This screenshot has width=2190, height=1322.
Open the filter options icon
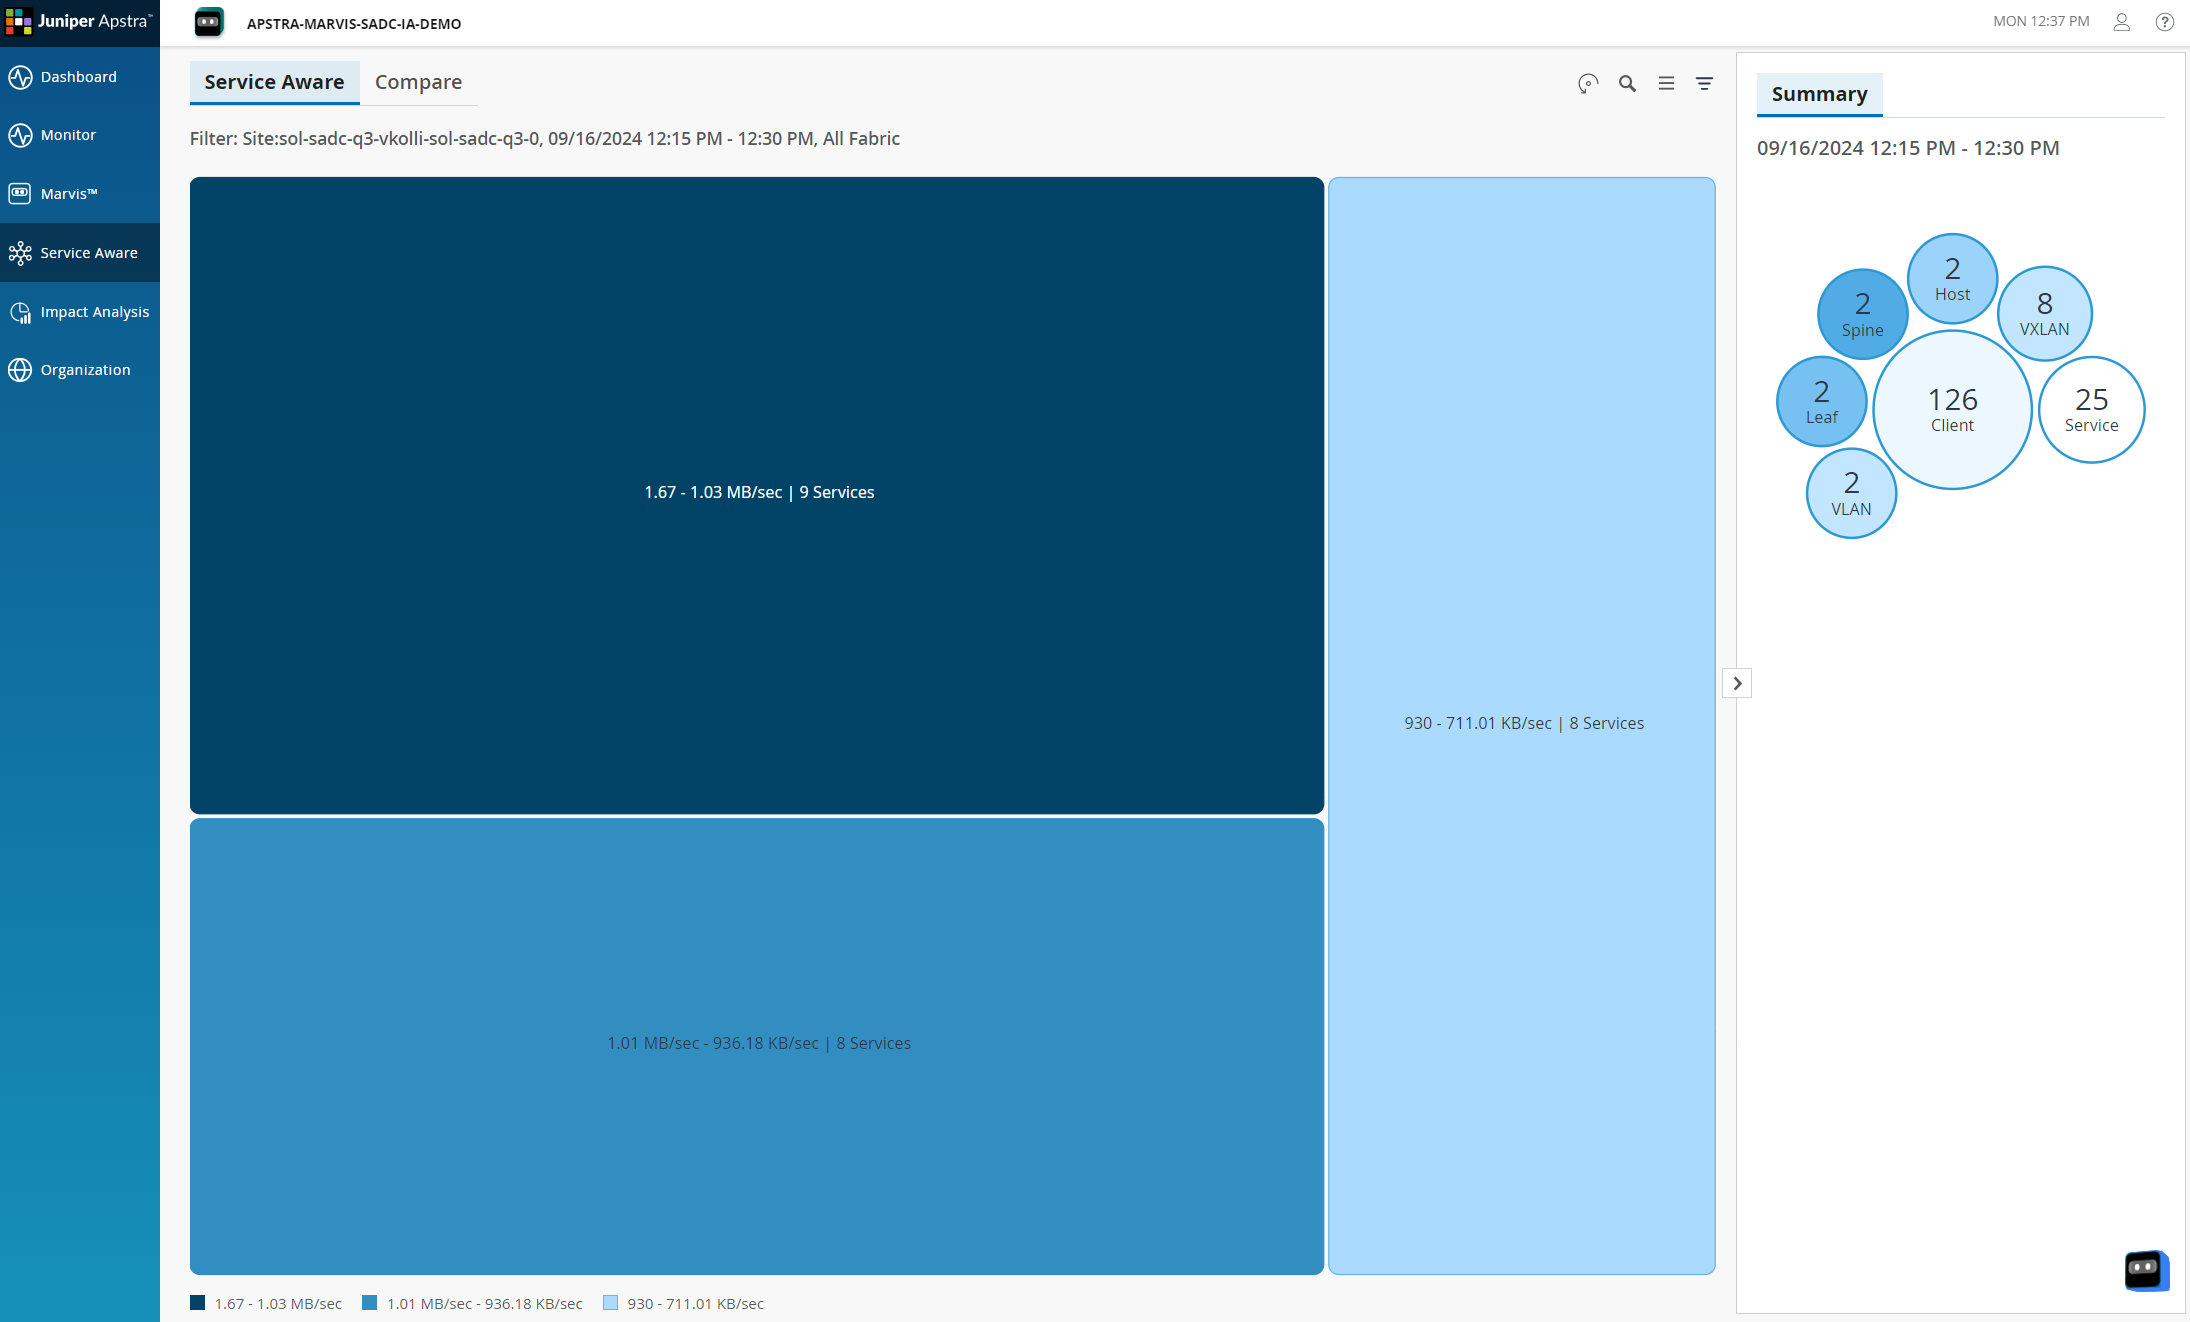(1704, 84)
